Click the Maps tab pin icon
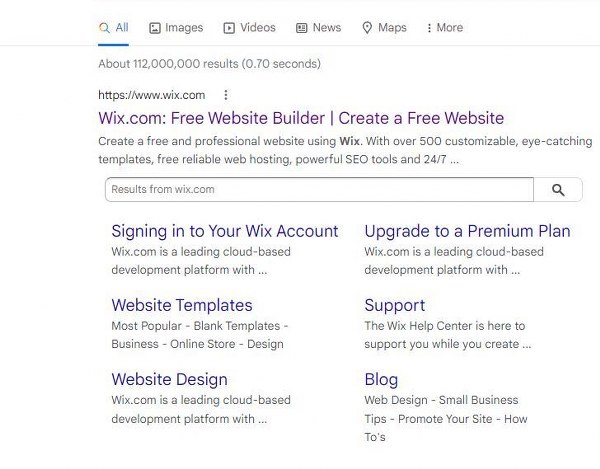The height and width of the screenshot is (469, 600). pos(367,28)
